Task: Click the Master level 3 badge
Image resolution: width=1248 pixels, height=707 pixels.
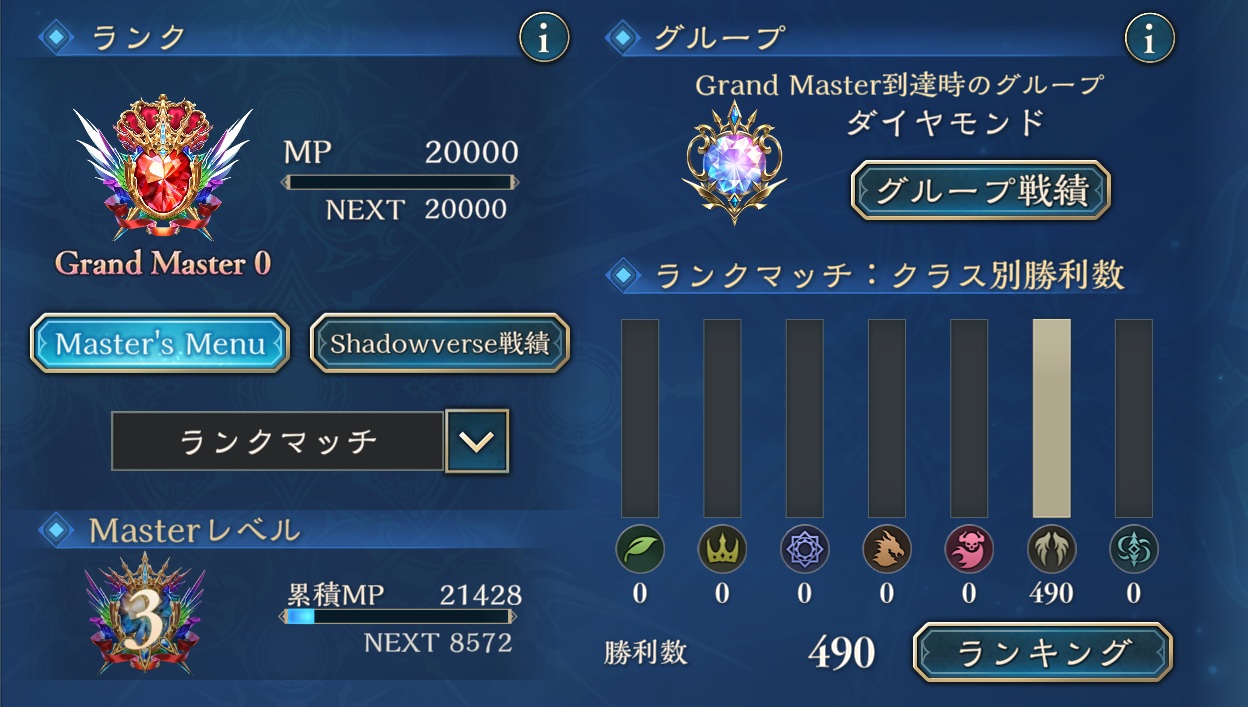Action: coord(146,613)
